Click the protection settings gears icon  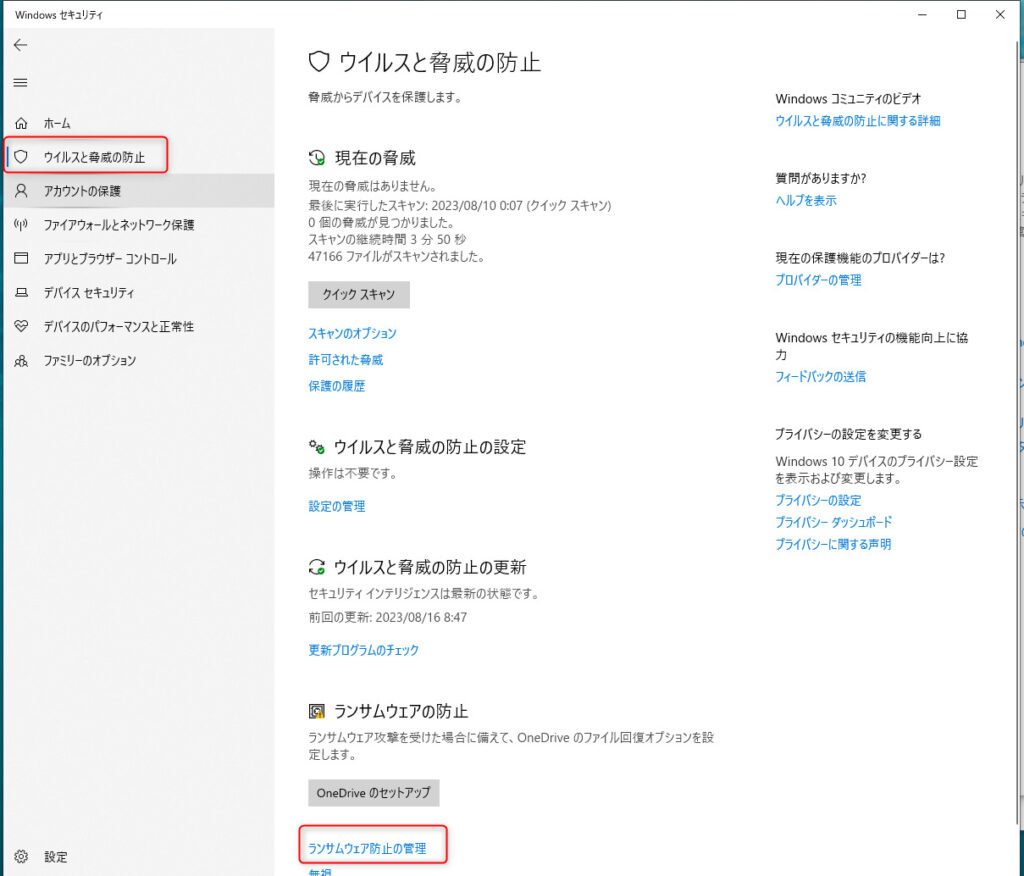click(x=317, y=447)
